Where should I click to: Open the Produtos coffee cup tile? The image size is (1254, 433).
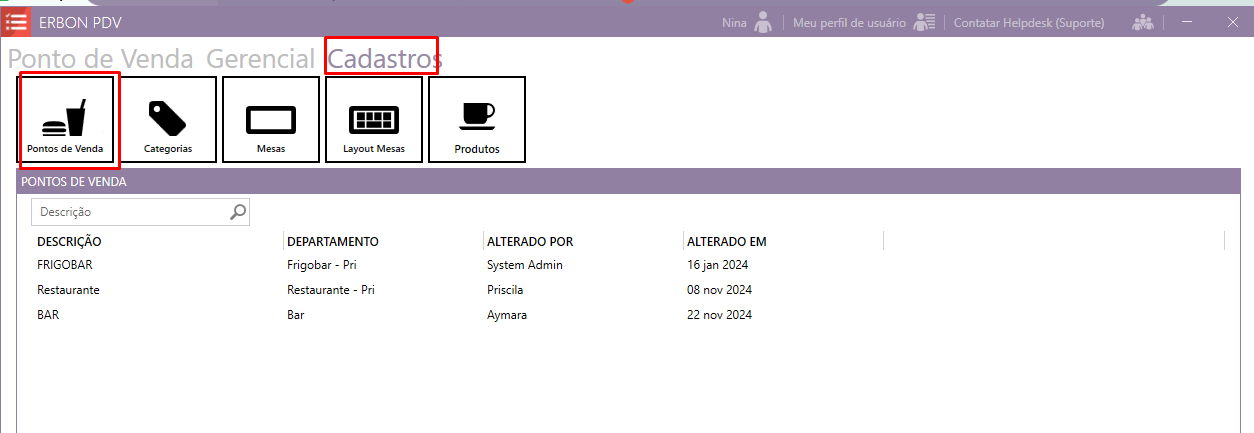coord(477,120)
